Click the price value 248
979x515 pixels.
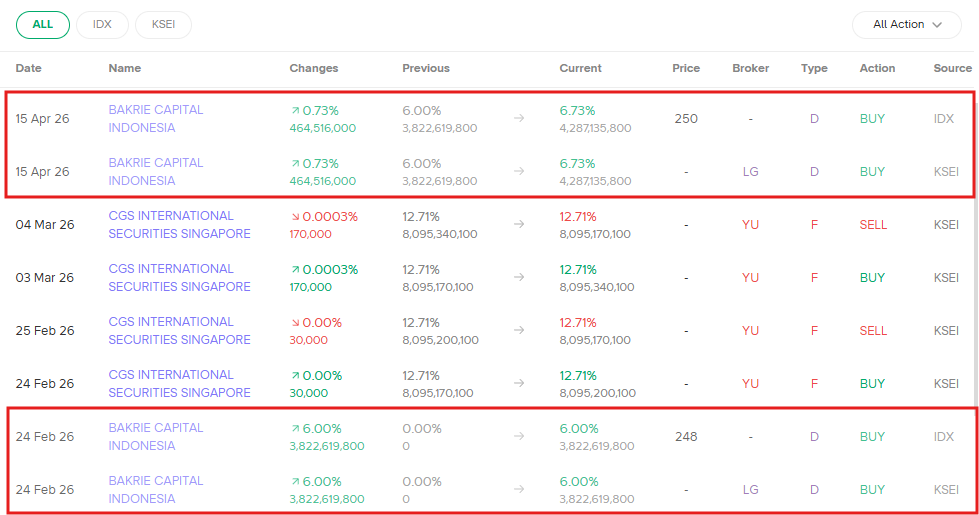686,437
